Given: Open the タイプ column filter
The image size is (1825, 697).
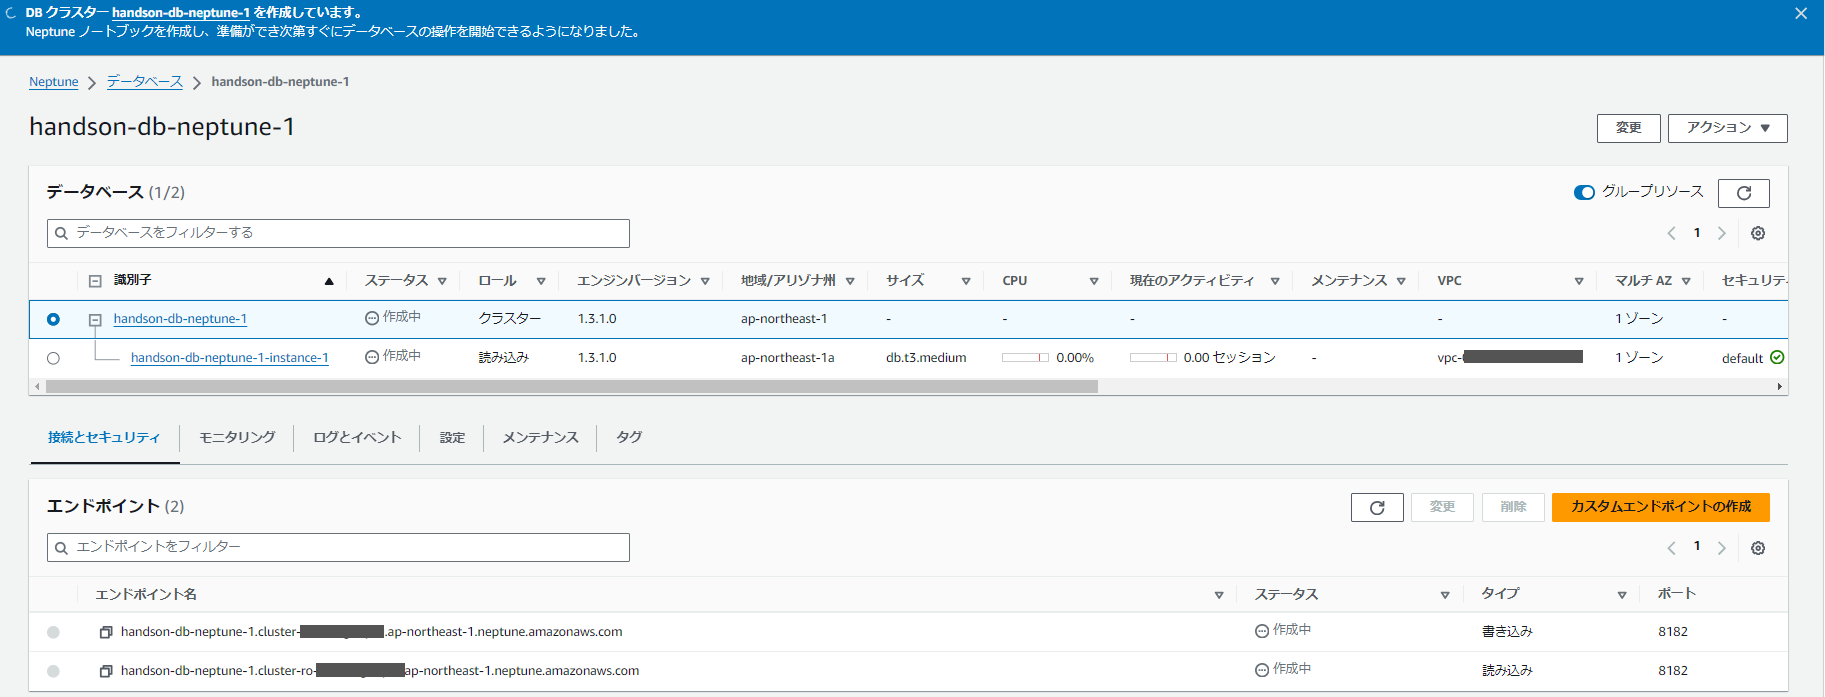Looking at the screenshot, I should tap(1622, 595).
